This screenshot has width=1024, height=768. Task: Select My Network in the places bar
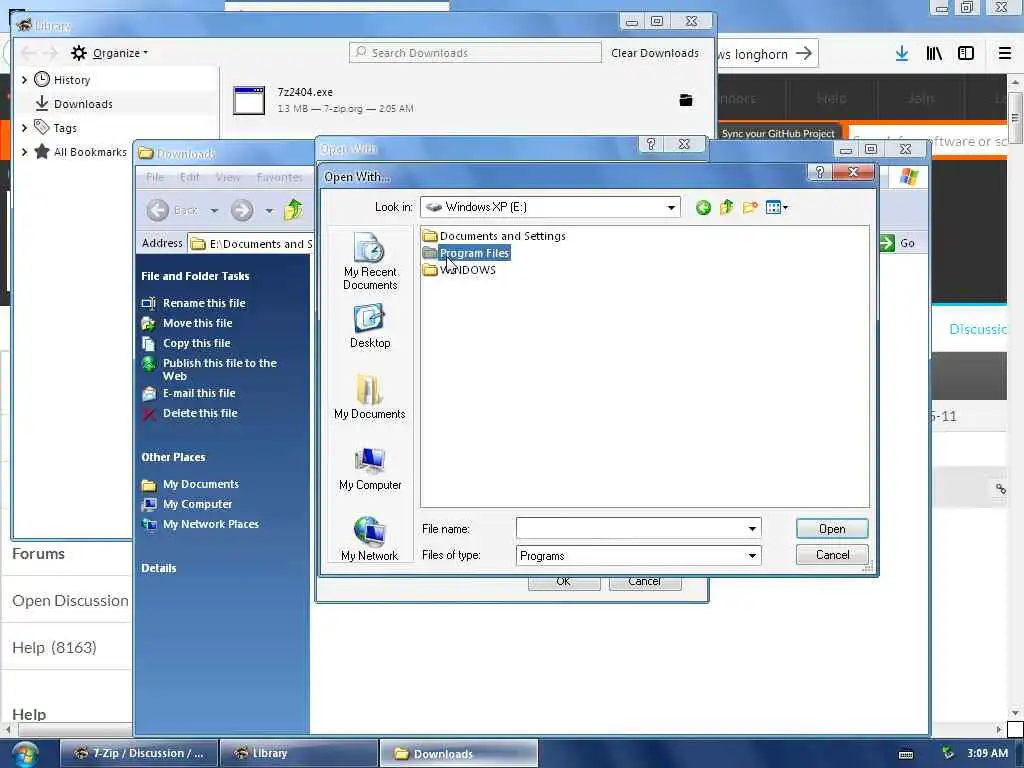pyautogui.click(x=370, y=539)
